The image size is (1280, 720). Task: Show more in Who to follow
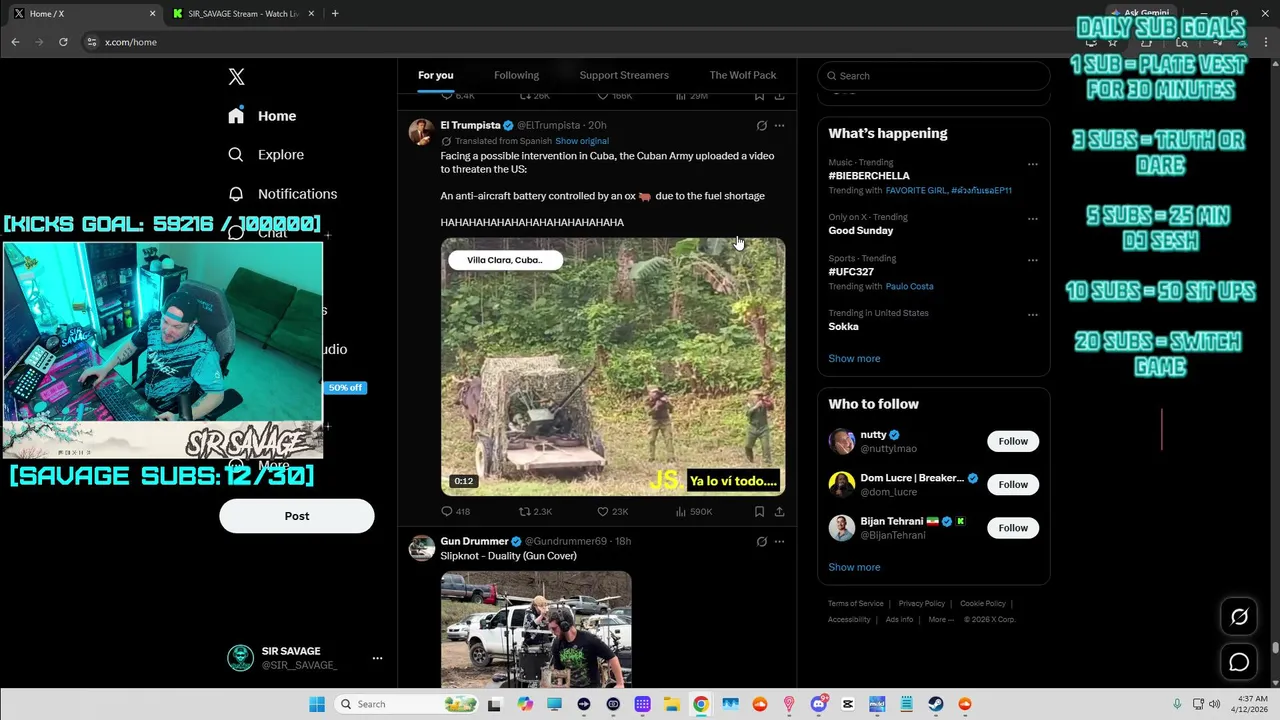pyautogui.click(x=854, y=567)
